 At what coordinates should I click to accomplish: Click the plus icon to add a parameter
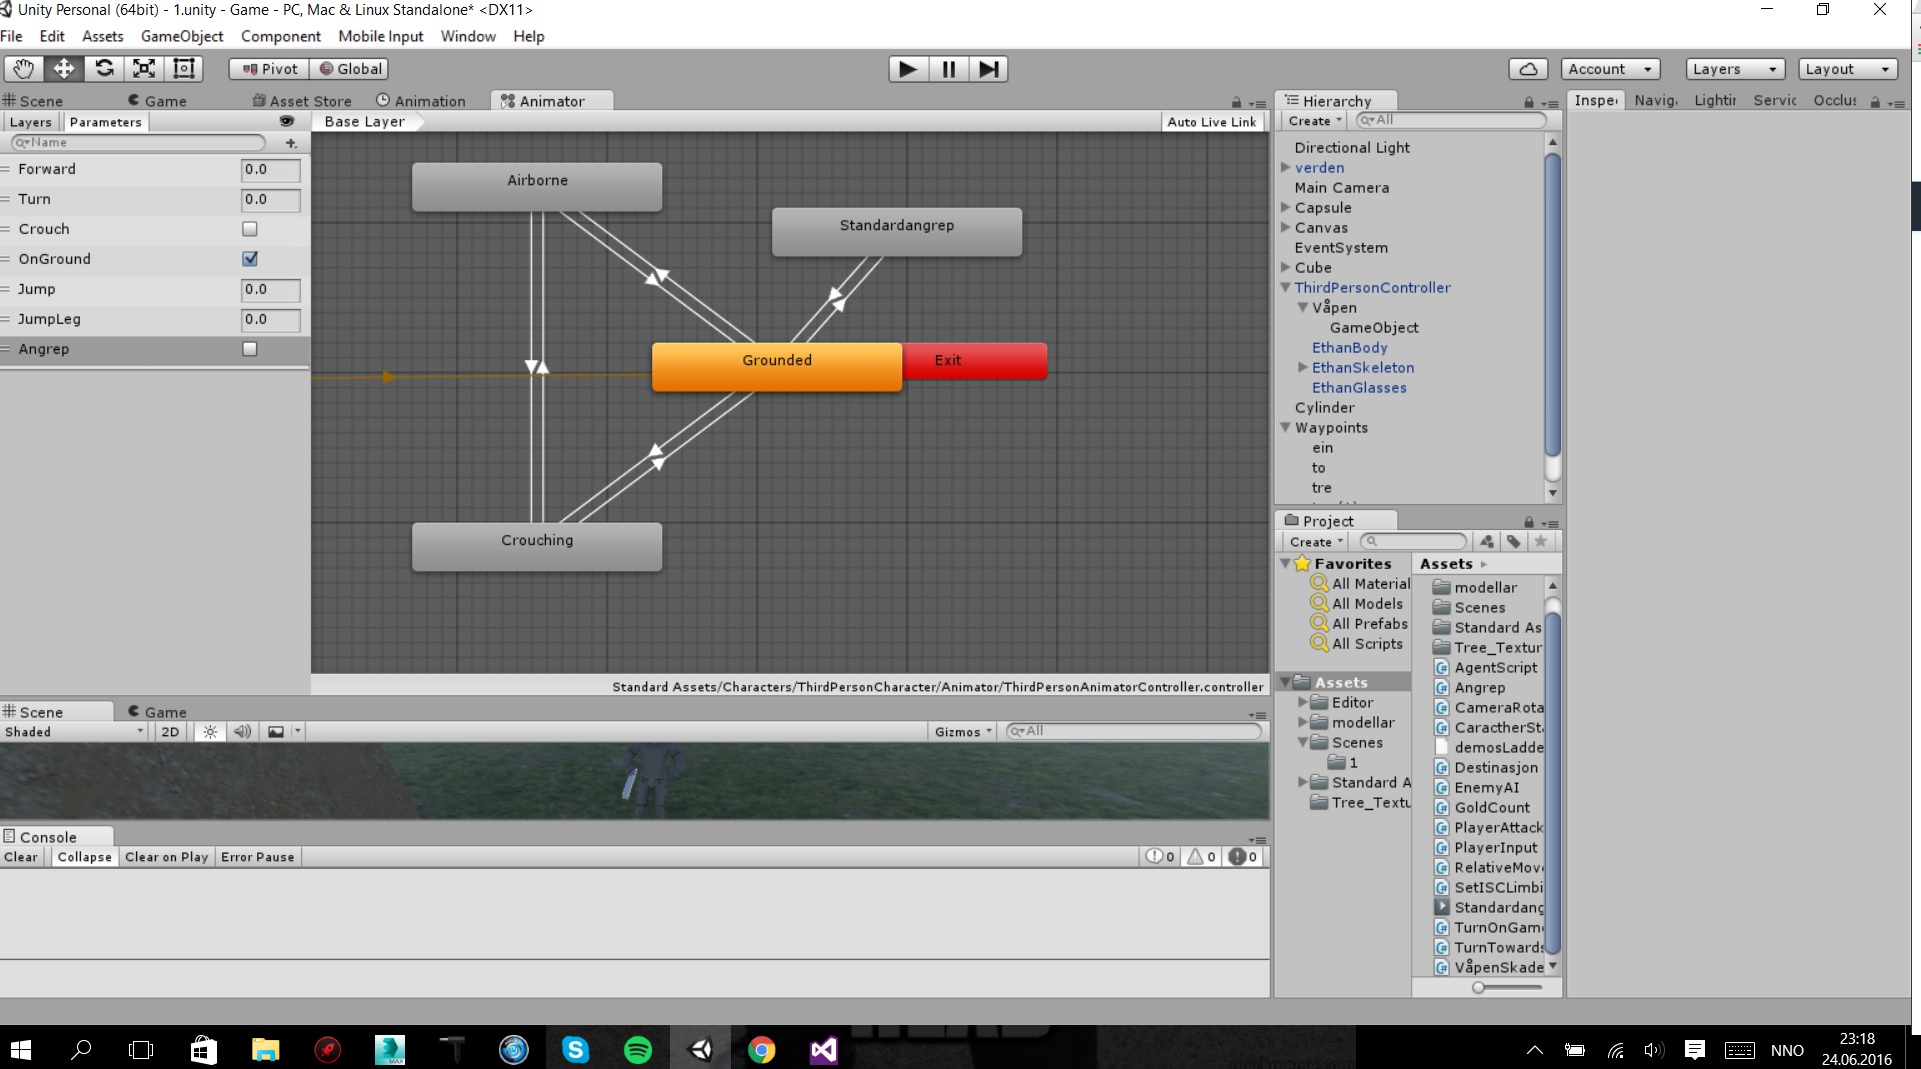(x=291, y=143)
